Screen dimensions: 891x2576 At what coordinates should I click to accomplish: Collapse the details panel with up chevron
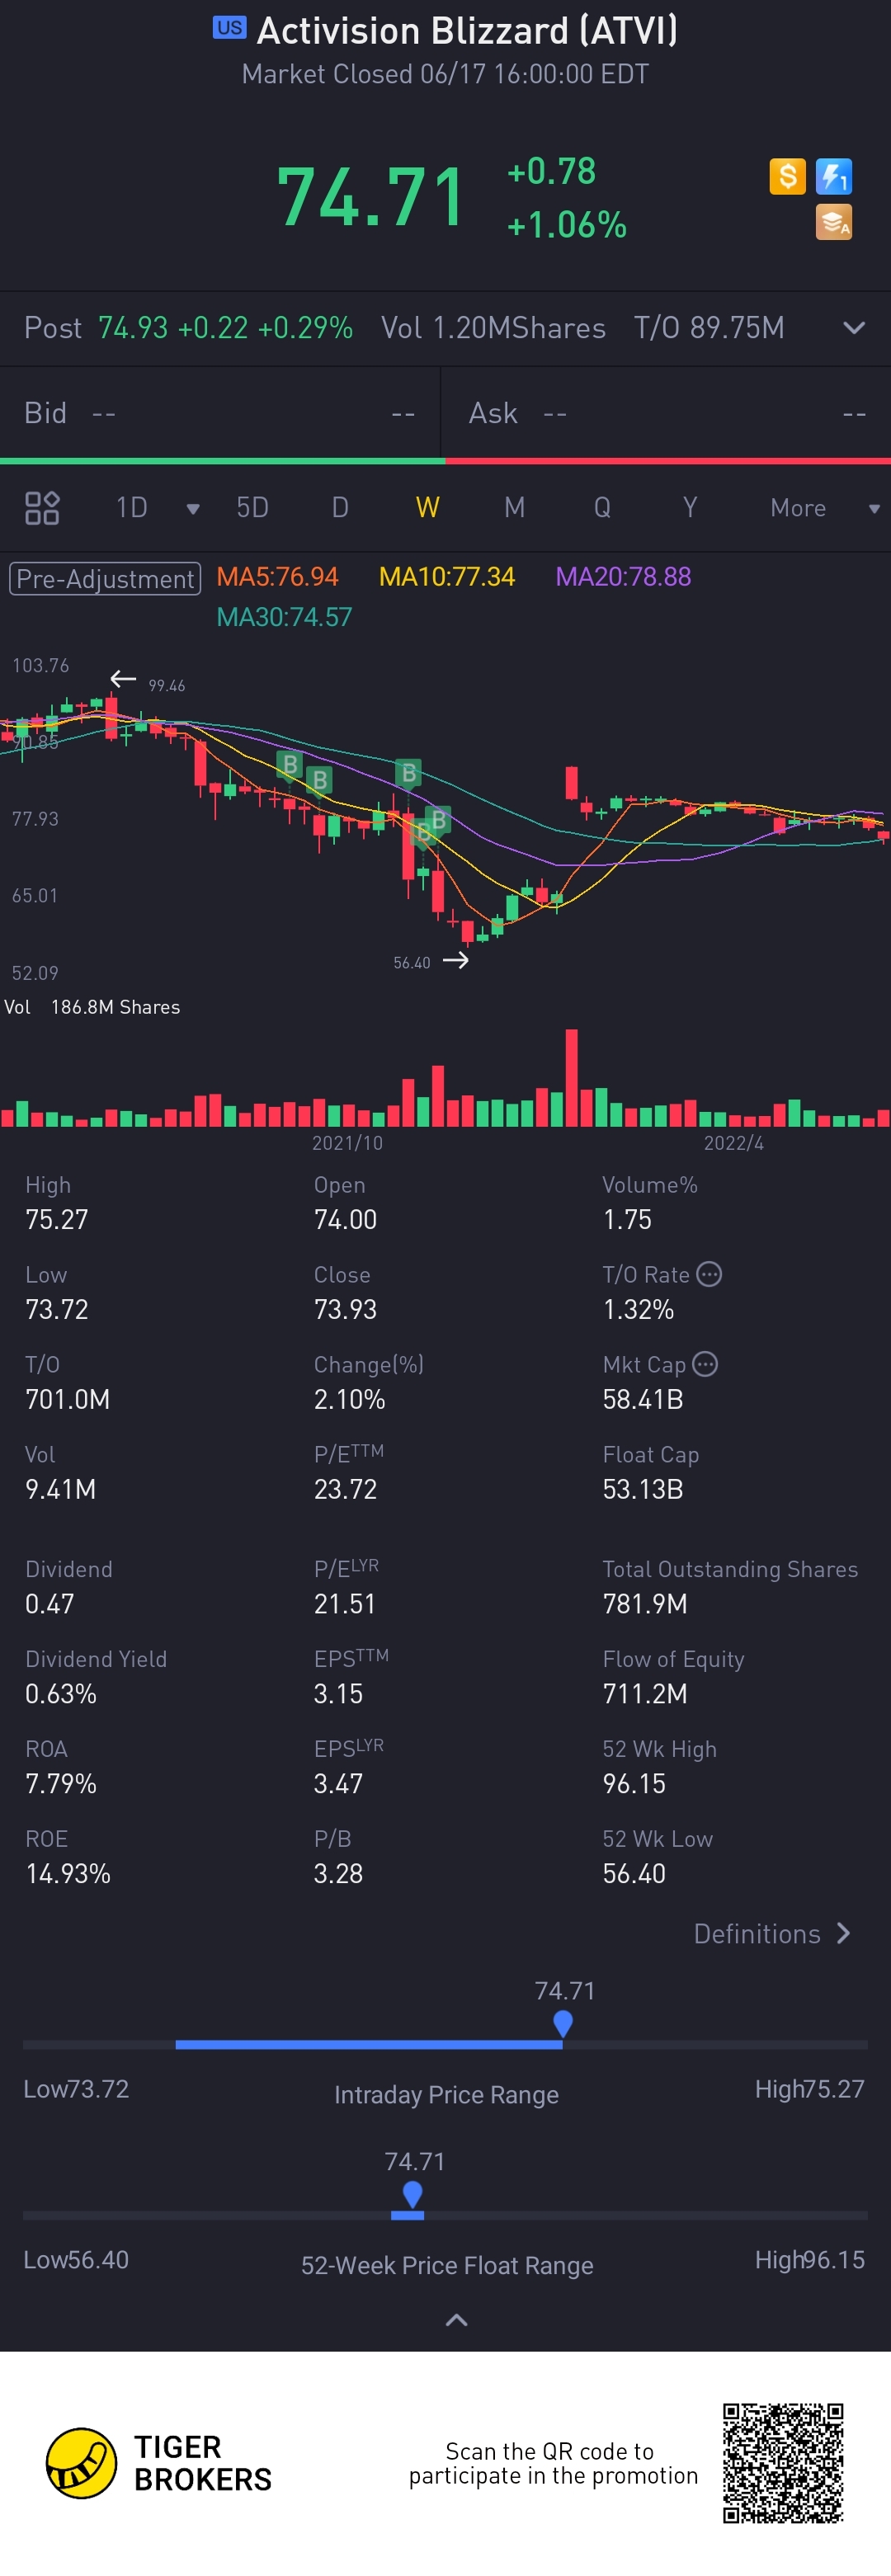(456, 2320)
